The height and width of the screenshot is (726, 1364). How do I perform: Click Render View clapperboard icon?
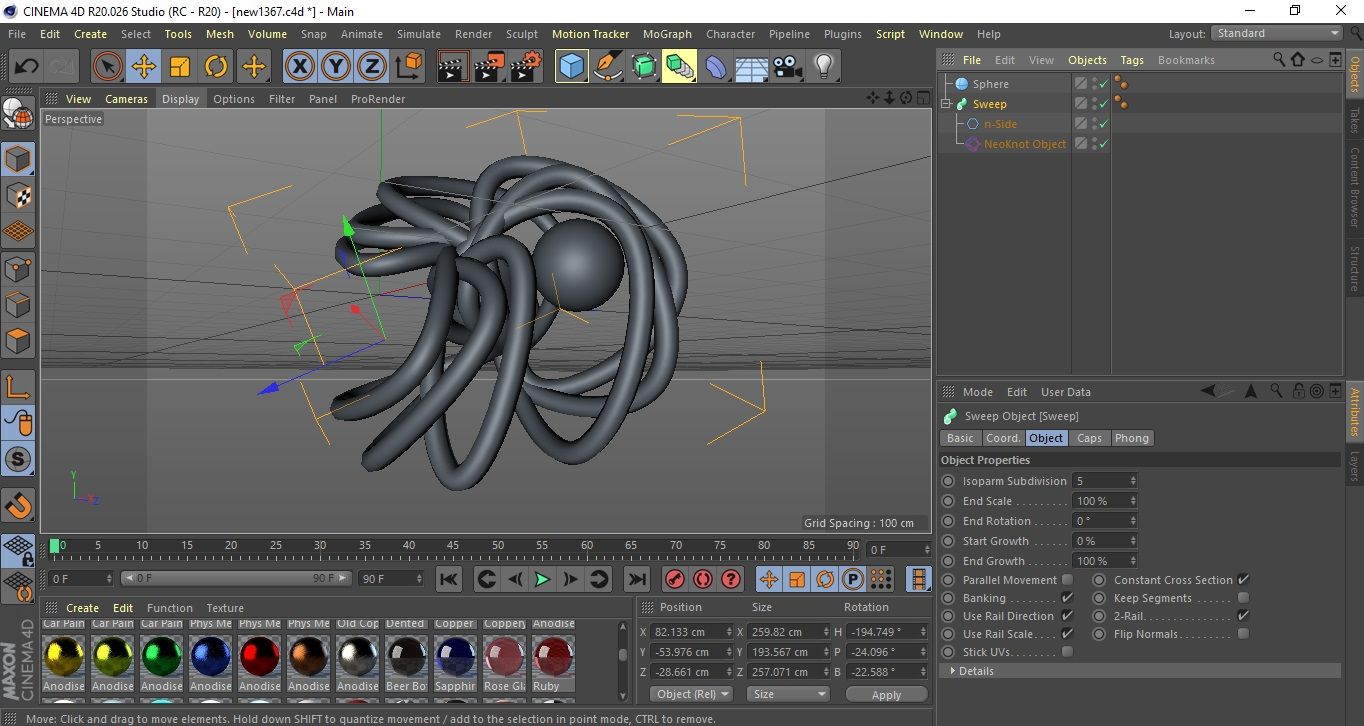453,67
